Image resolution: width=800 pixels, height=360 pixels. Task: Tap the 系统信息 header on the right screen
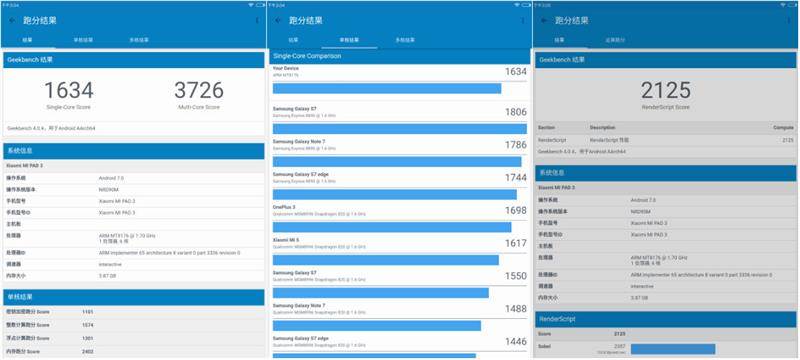[666, 173]
